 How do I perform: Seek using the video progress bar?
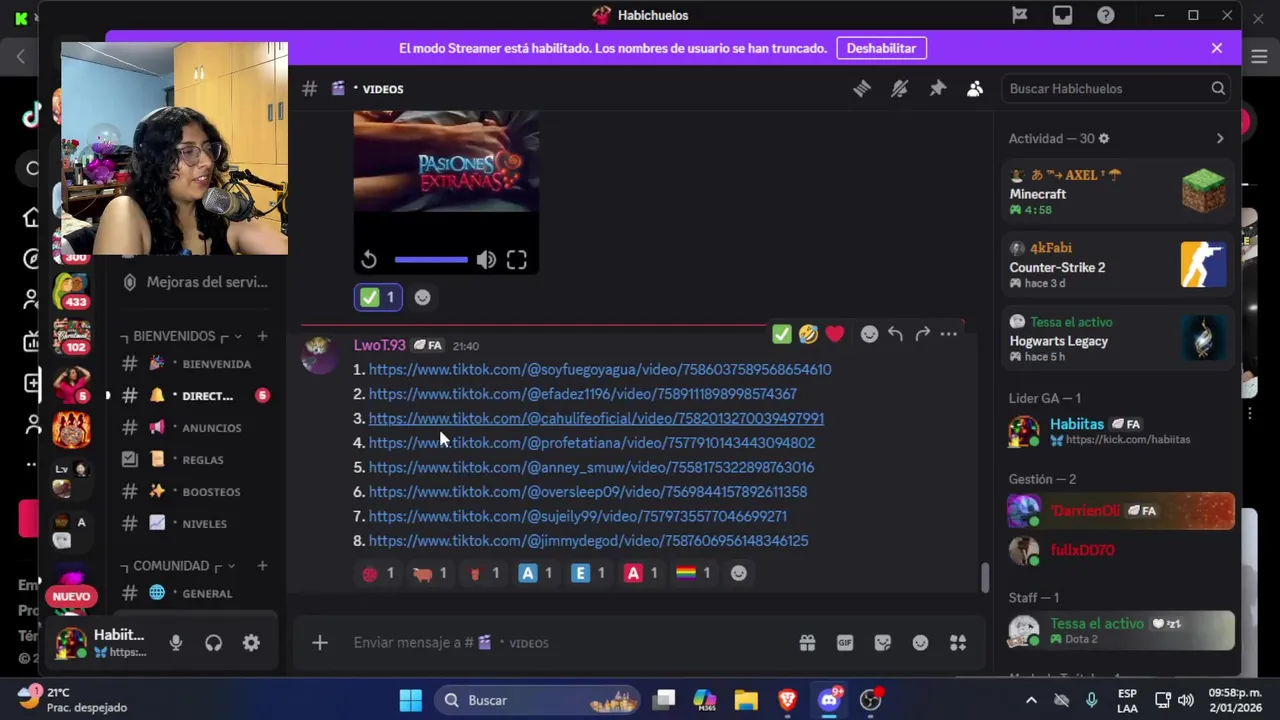(431, 260)
